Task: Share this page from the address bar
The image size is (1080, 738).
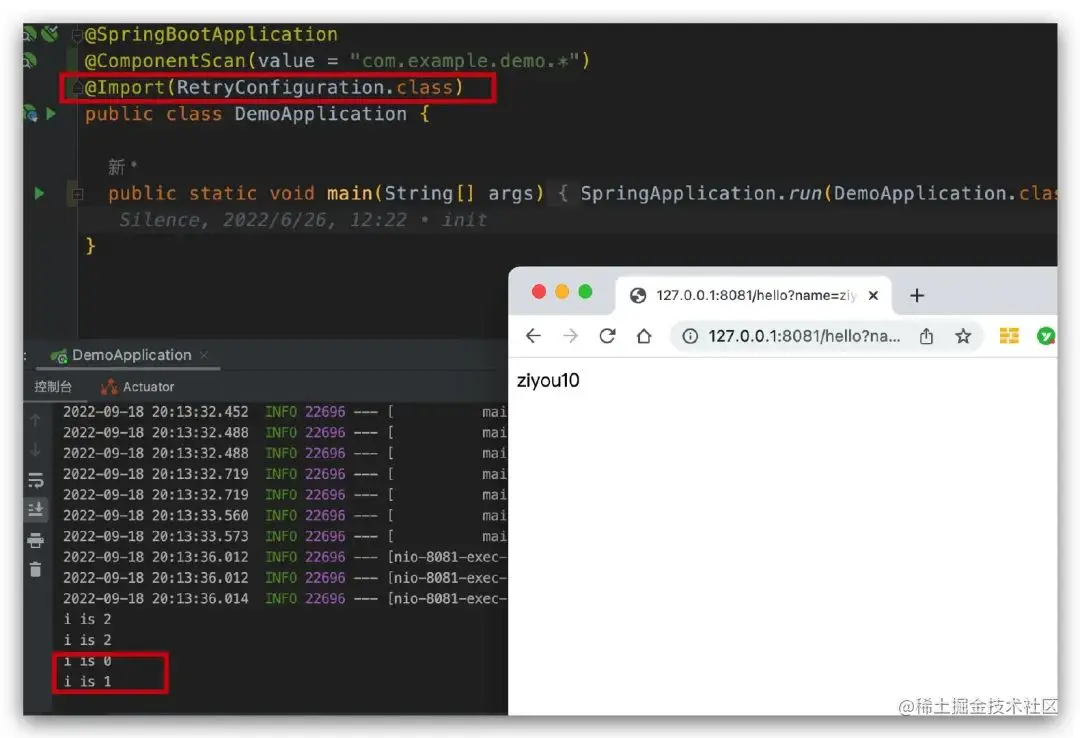Action: point(926,336)
